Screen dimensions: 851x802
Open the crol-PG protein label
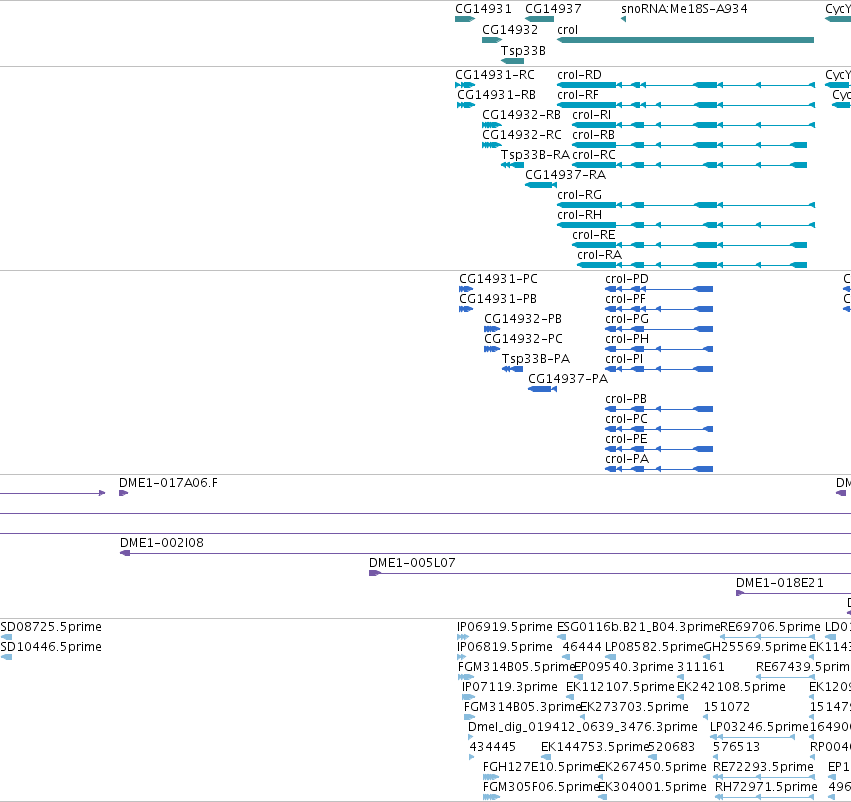click(627, 319)
